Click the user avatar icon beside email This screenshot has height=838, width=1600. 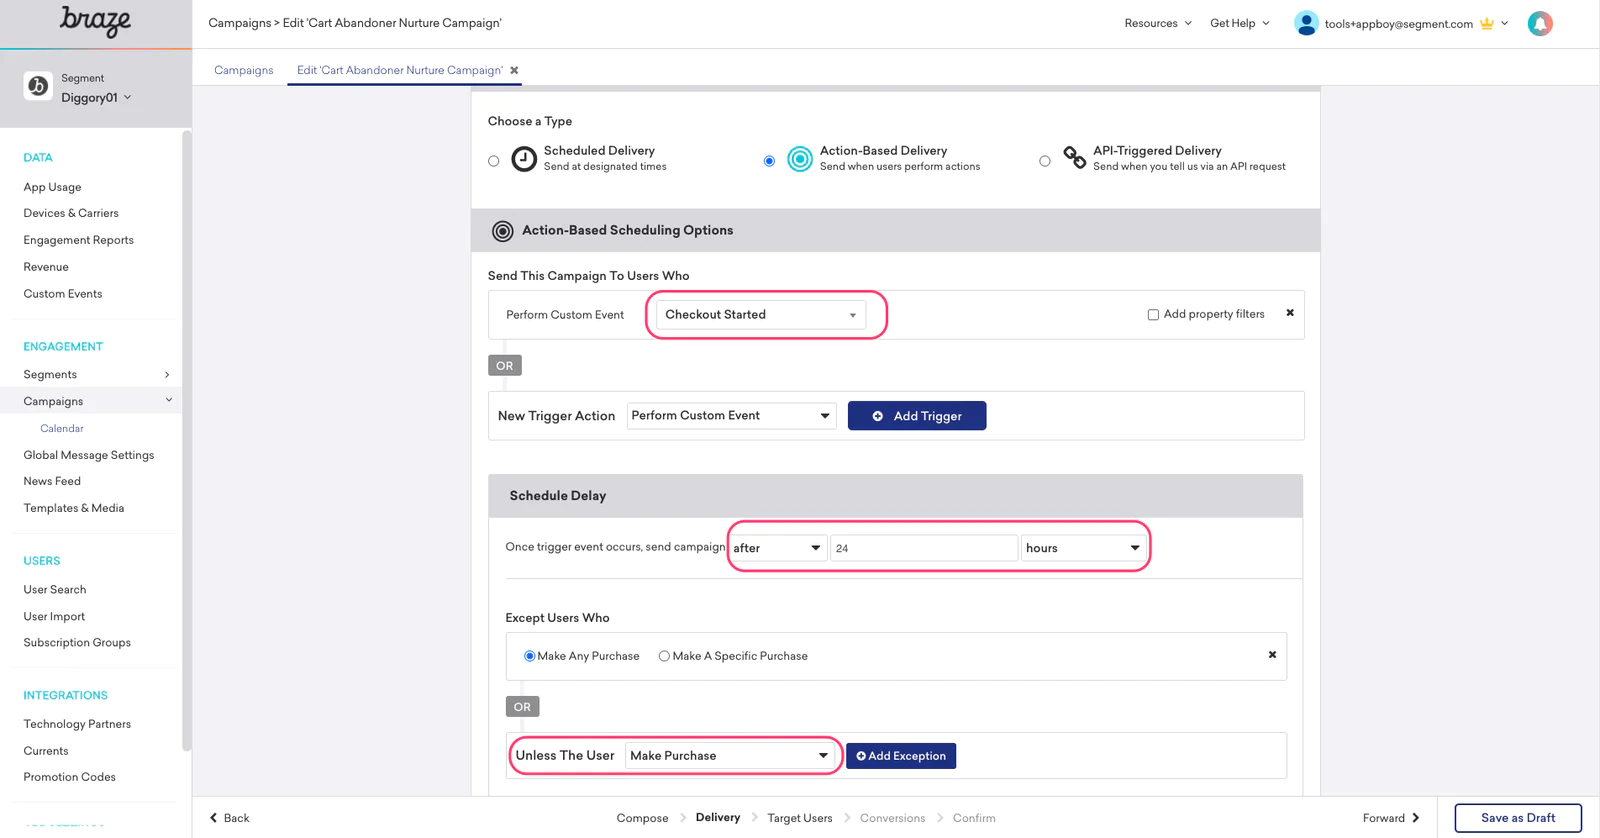click(x=1306, y=23)
